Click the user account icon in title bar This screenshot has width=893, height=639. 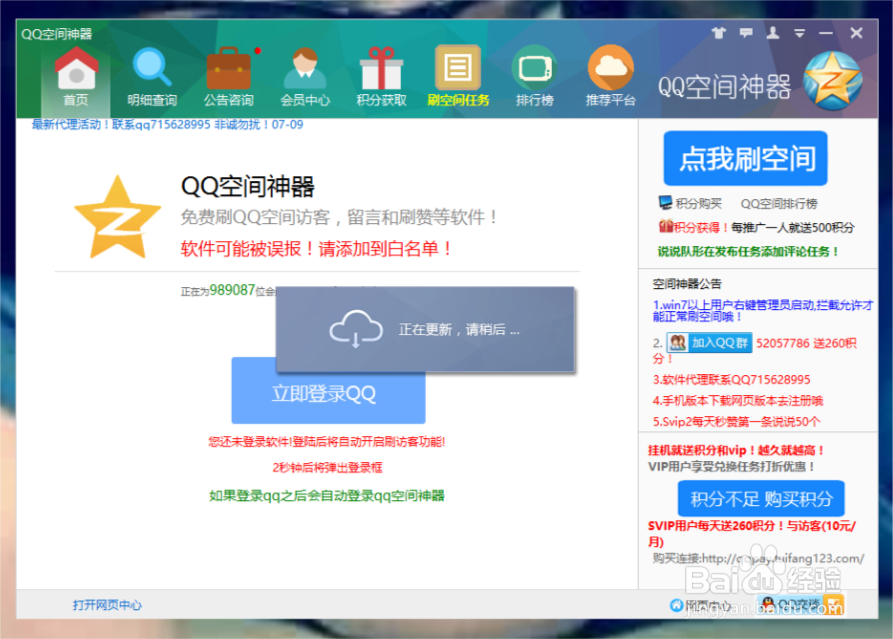pyautogui.click(x=773, y=32)
